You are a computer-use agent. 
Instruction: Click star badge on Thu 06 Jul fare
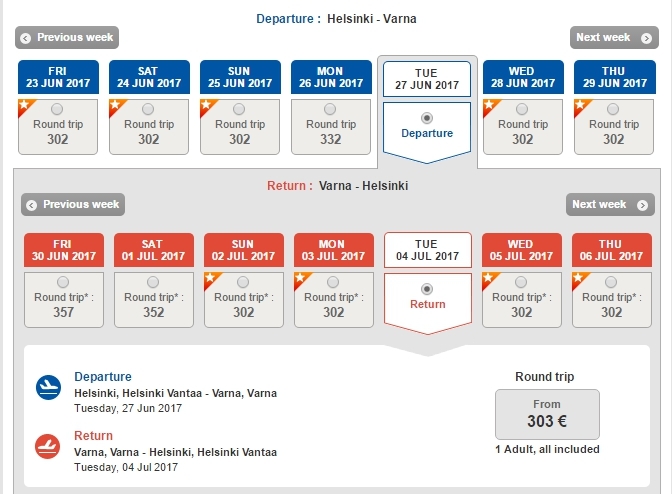(x=577, y=277)
